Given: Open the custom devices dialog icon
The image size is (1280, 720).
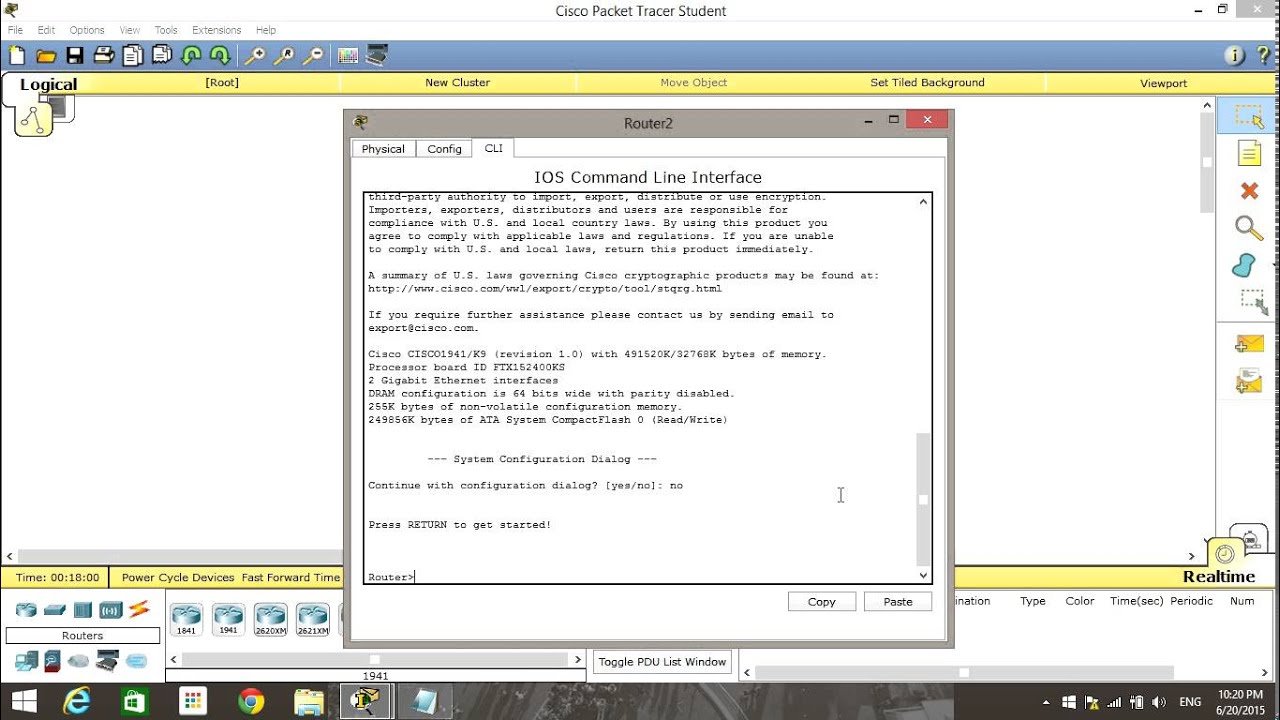Looking at the screenshot, I should point(377,56).
